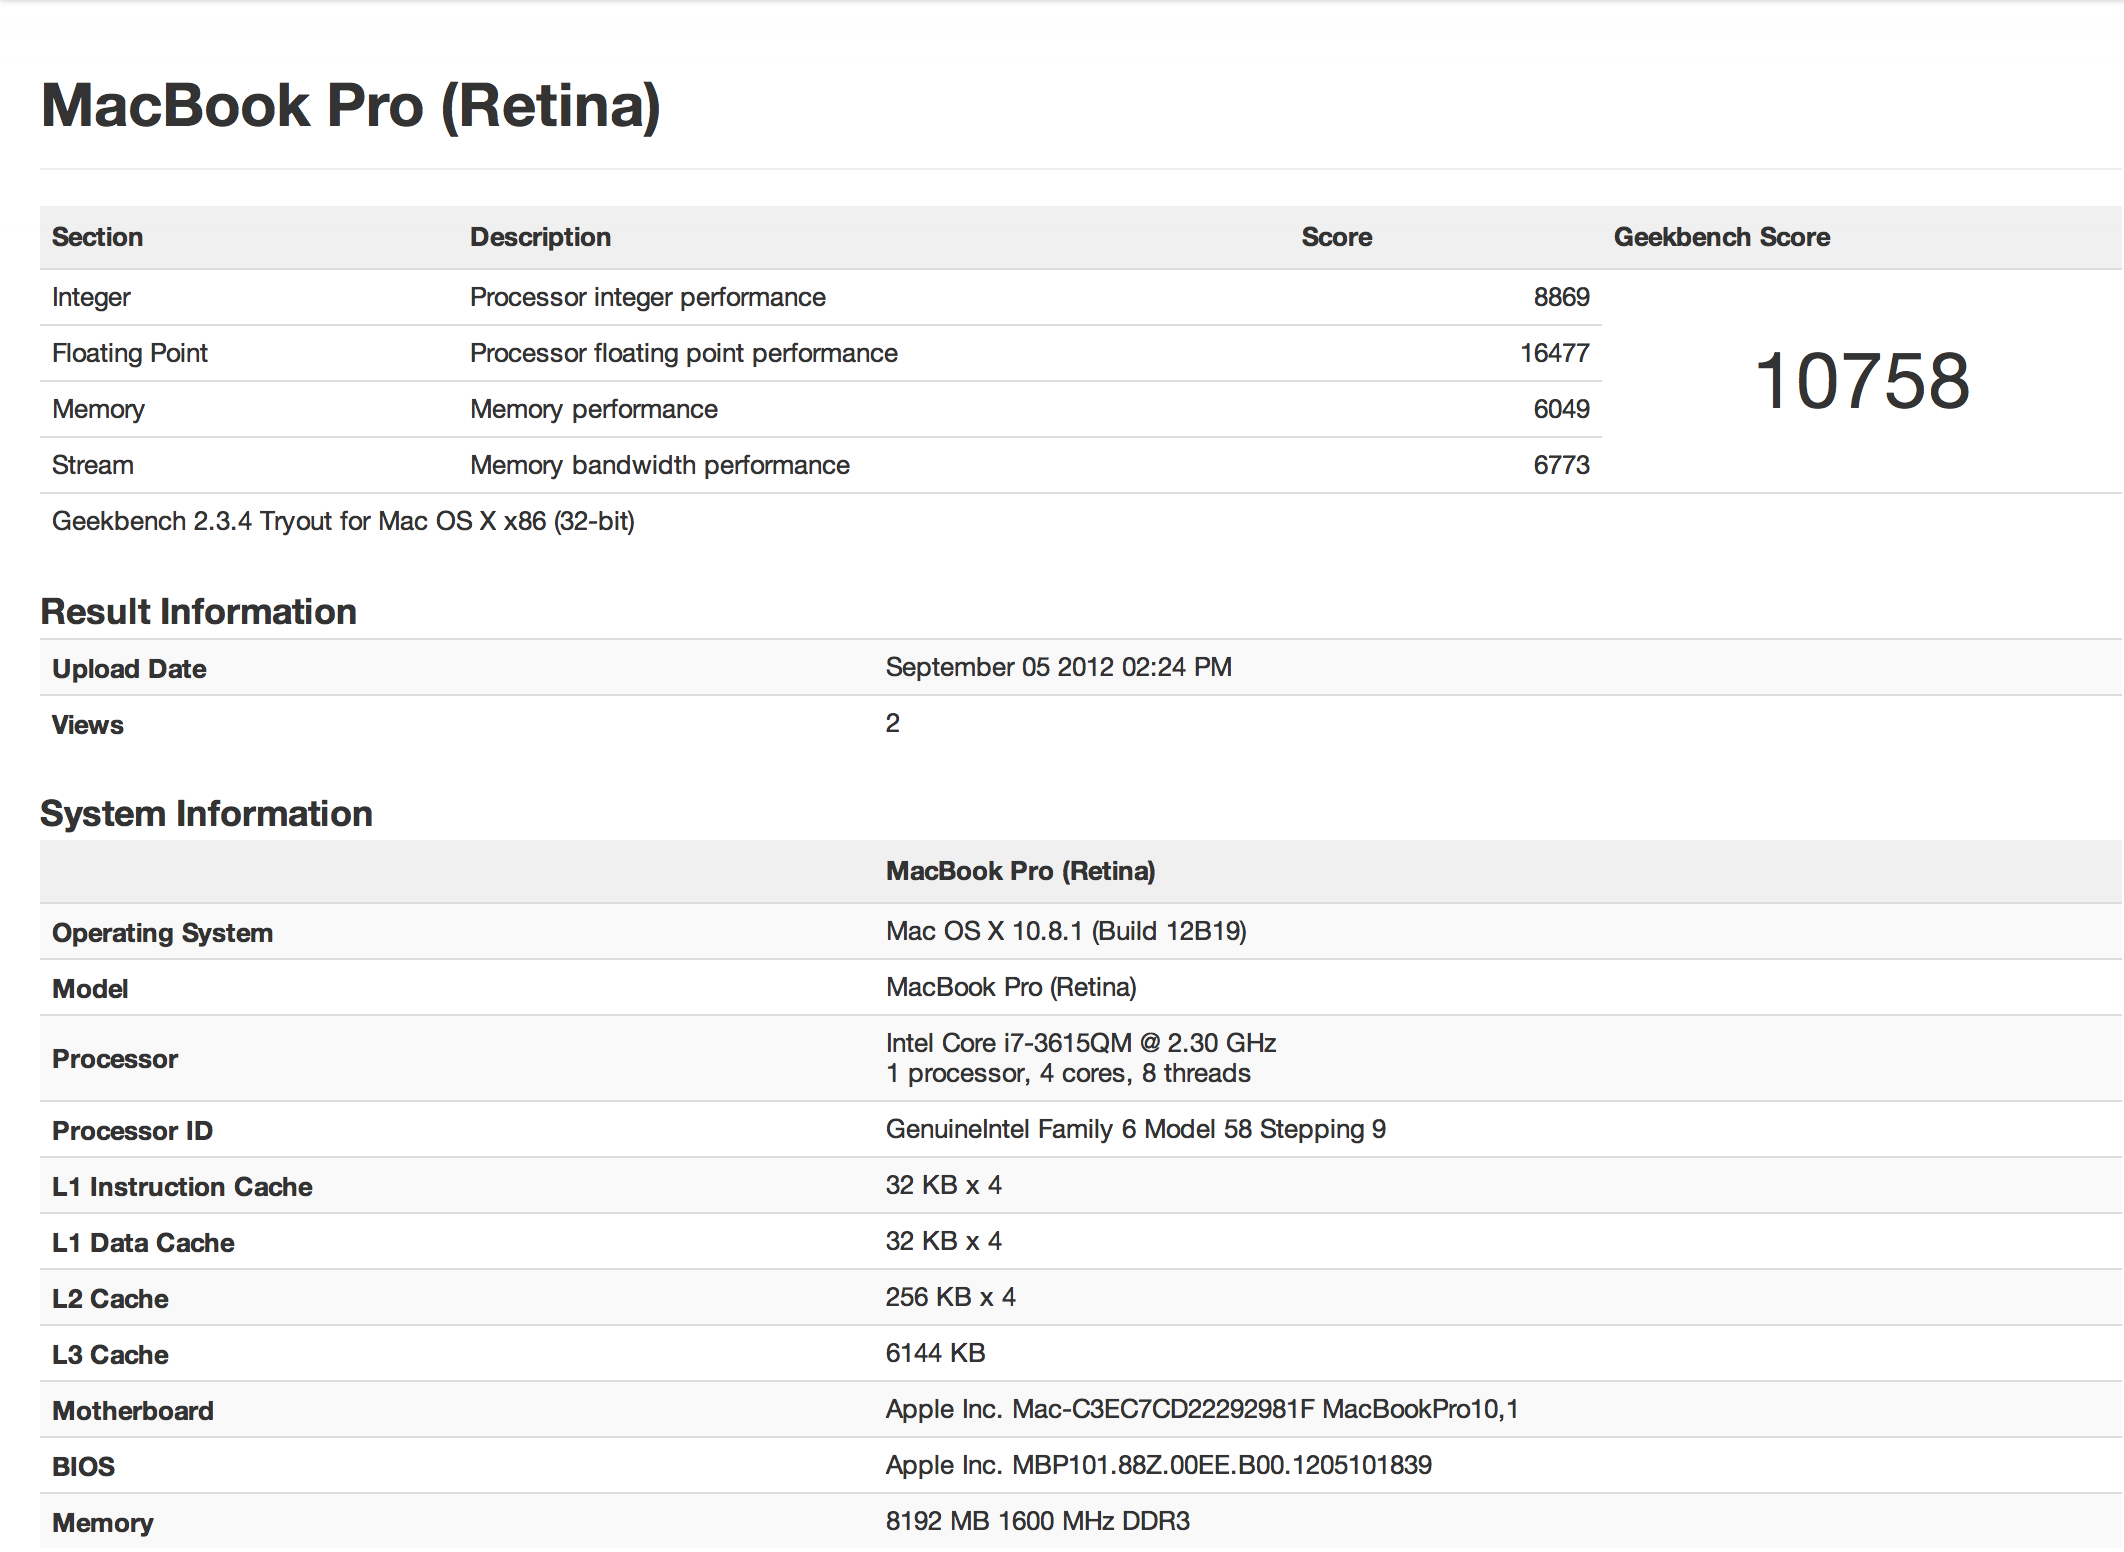Click the L3 Cache value 6144 KB

coord(935,1353)
